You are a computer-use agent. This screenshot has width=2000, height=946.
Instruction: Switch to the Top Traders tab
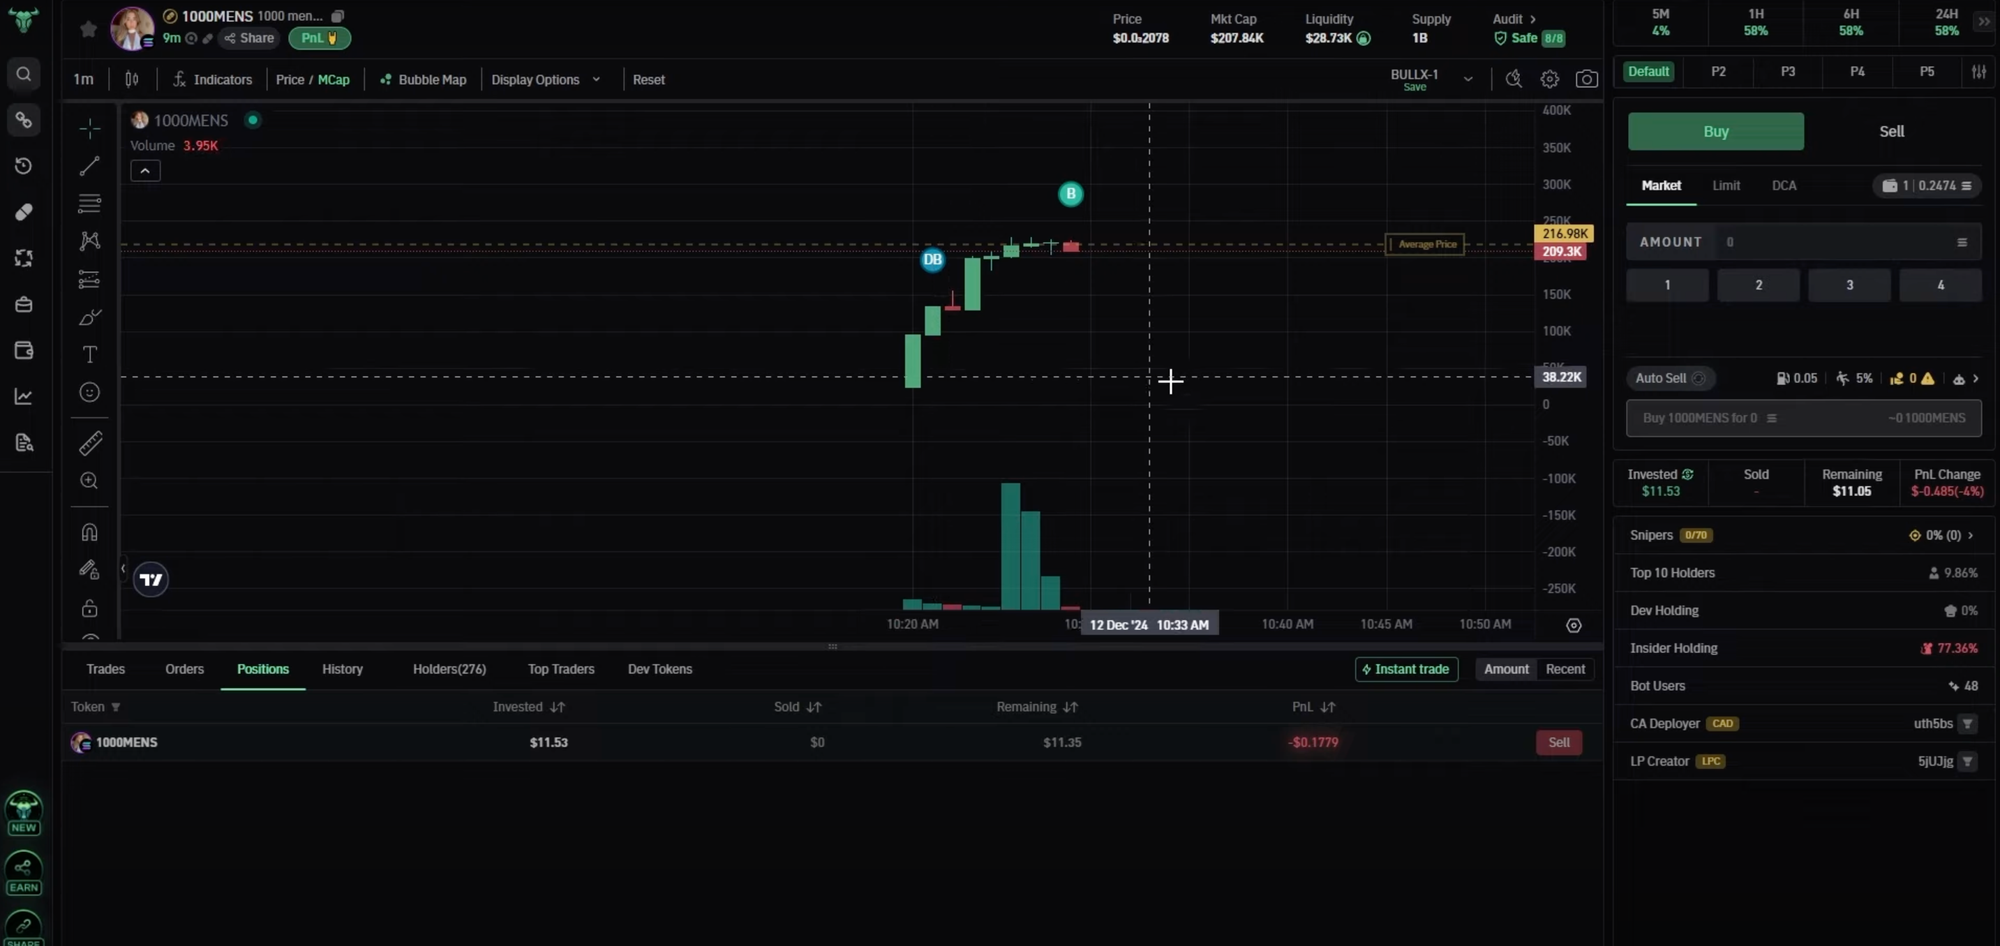pyautogui.click(x=560, y=669)
